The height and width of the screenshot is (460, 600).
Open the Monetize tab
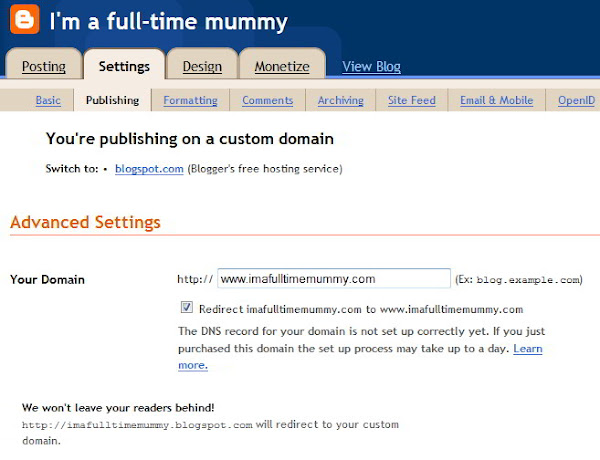(x=282, y=66)
